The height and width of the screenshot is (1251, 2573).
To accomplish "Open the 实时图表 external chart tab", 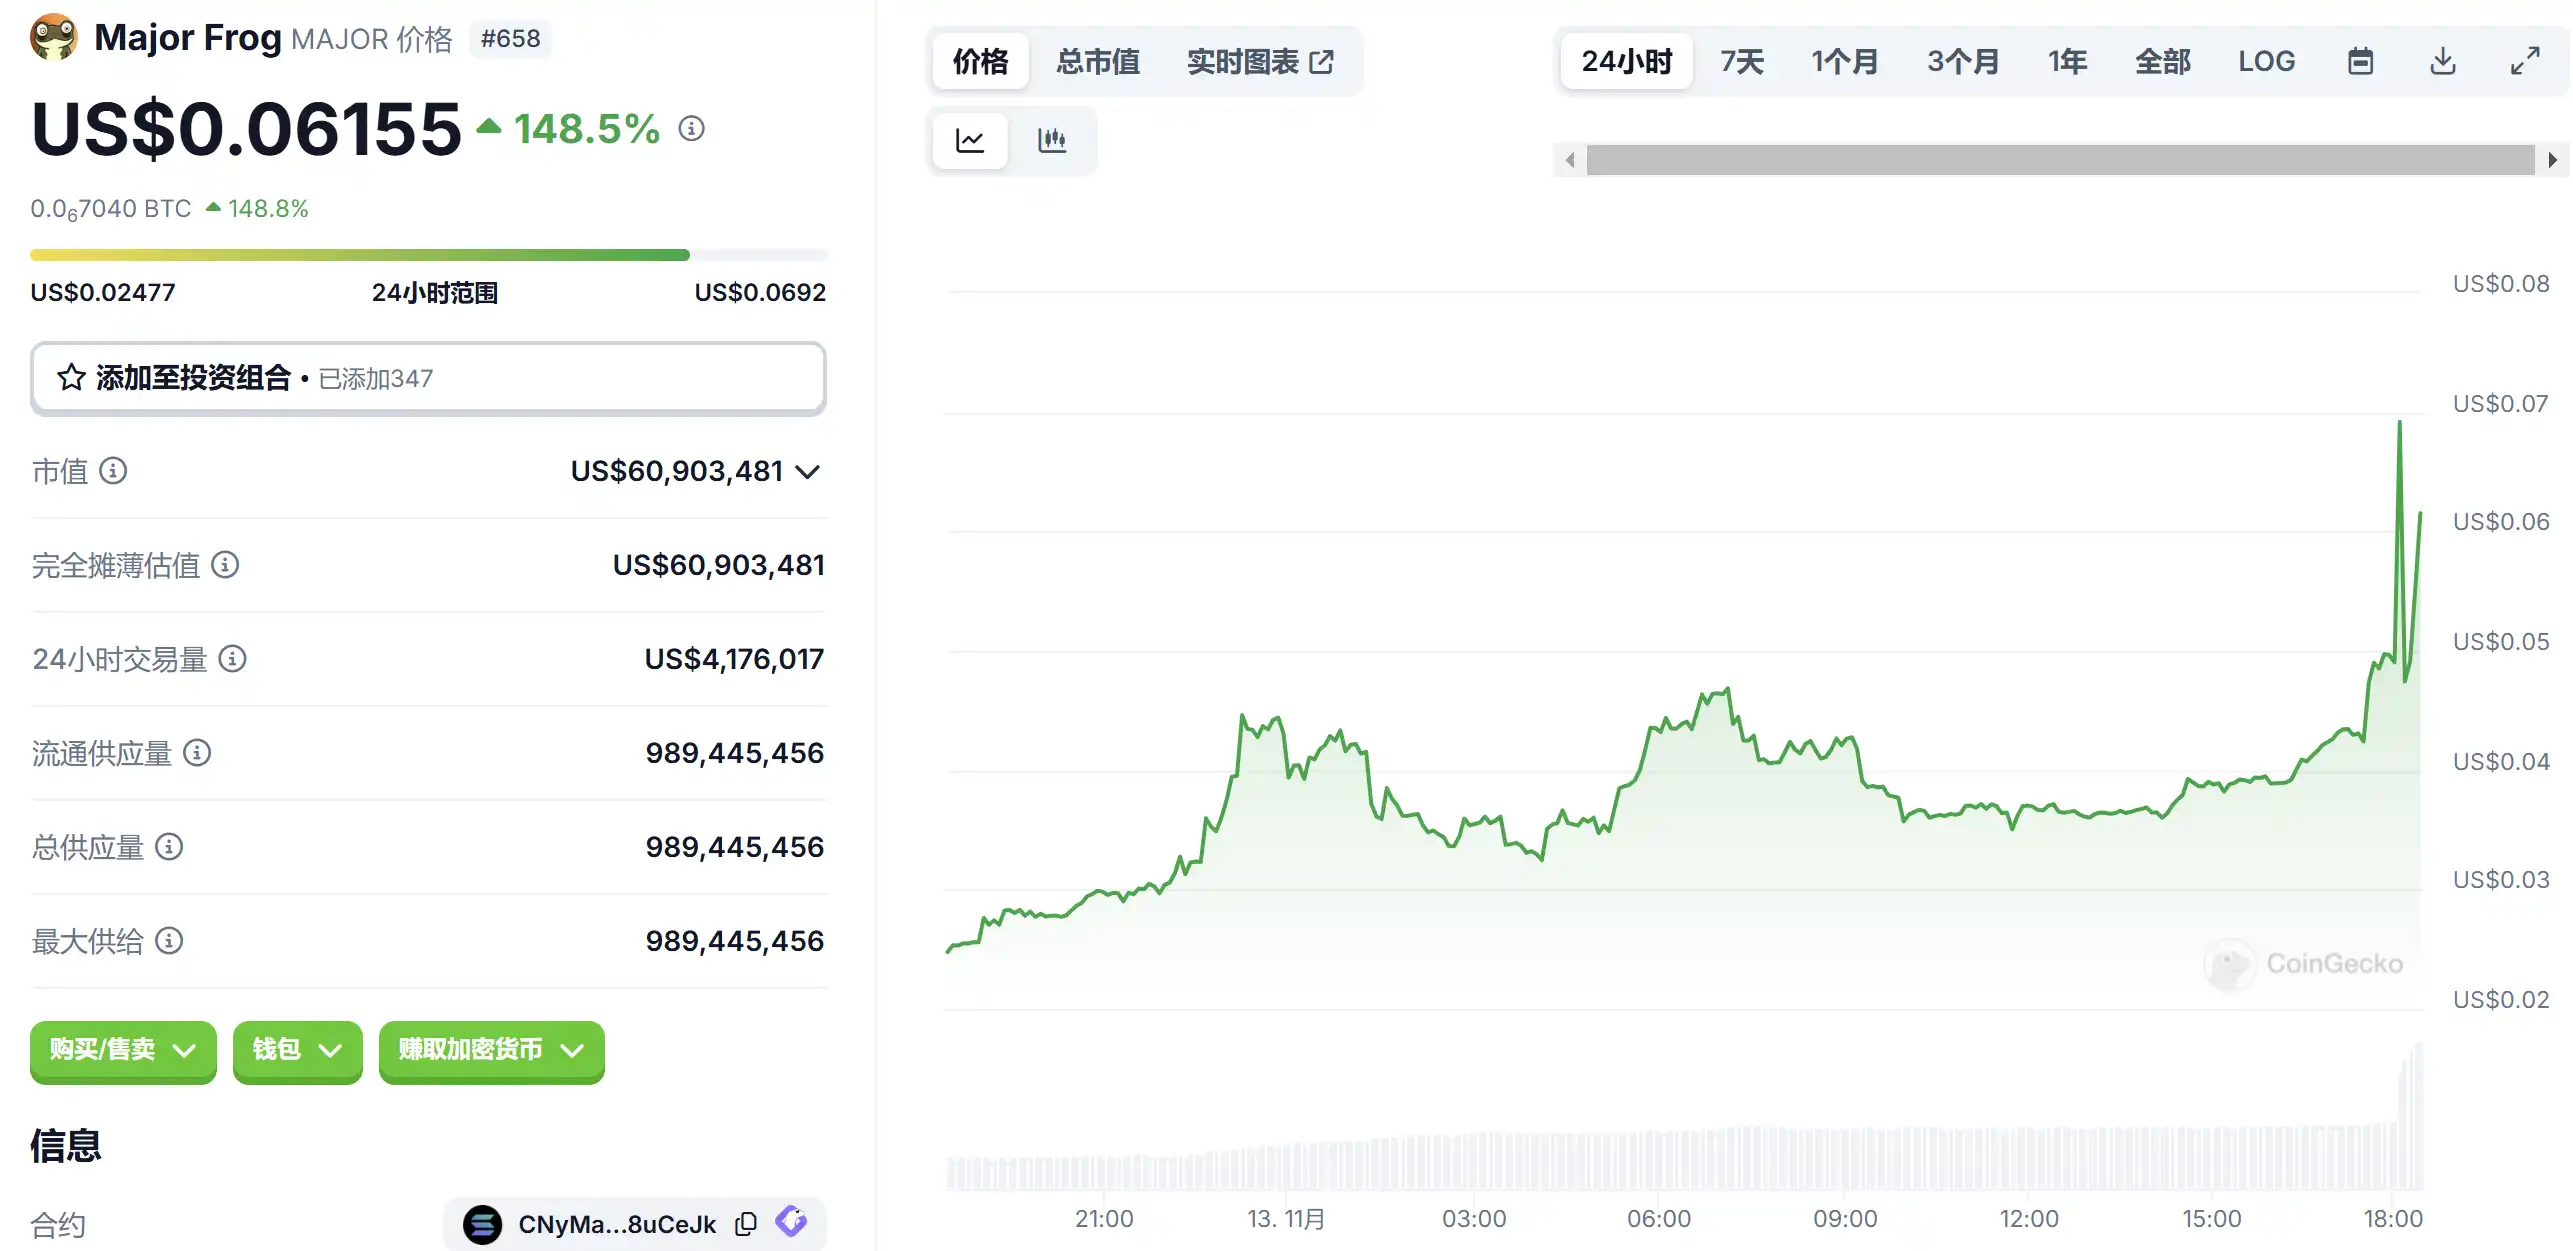I will point(1259,61).
